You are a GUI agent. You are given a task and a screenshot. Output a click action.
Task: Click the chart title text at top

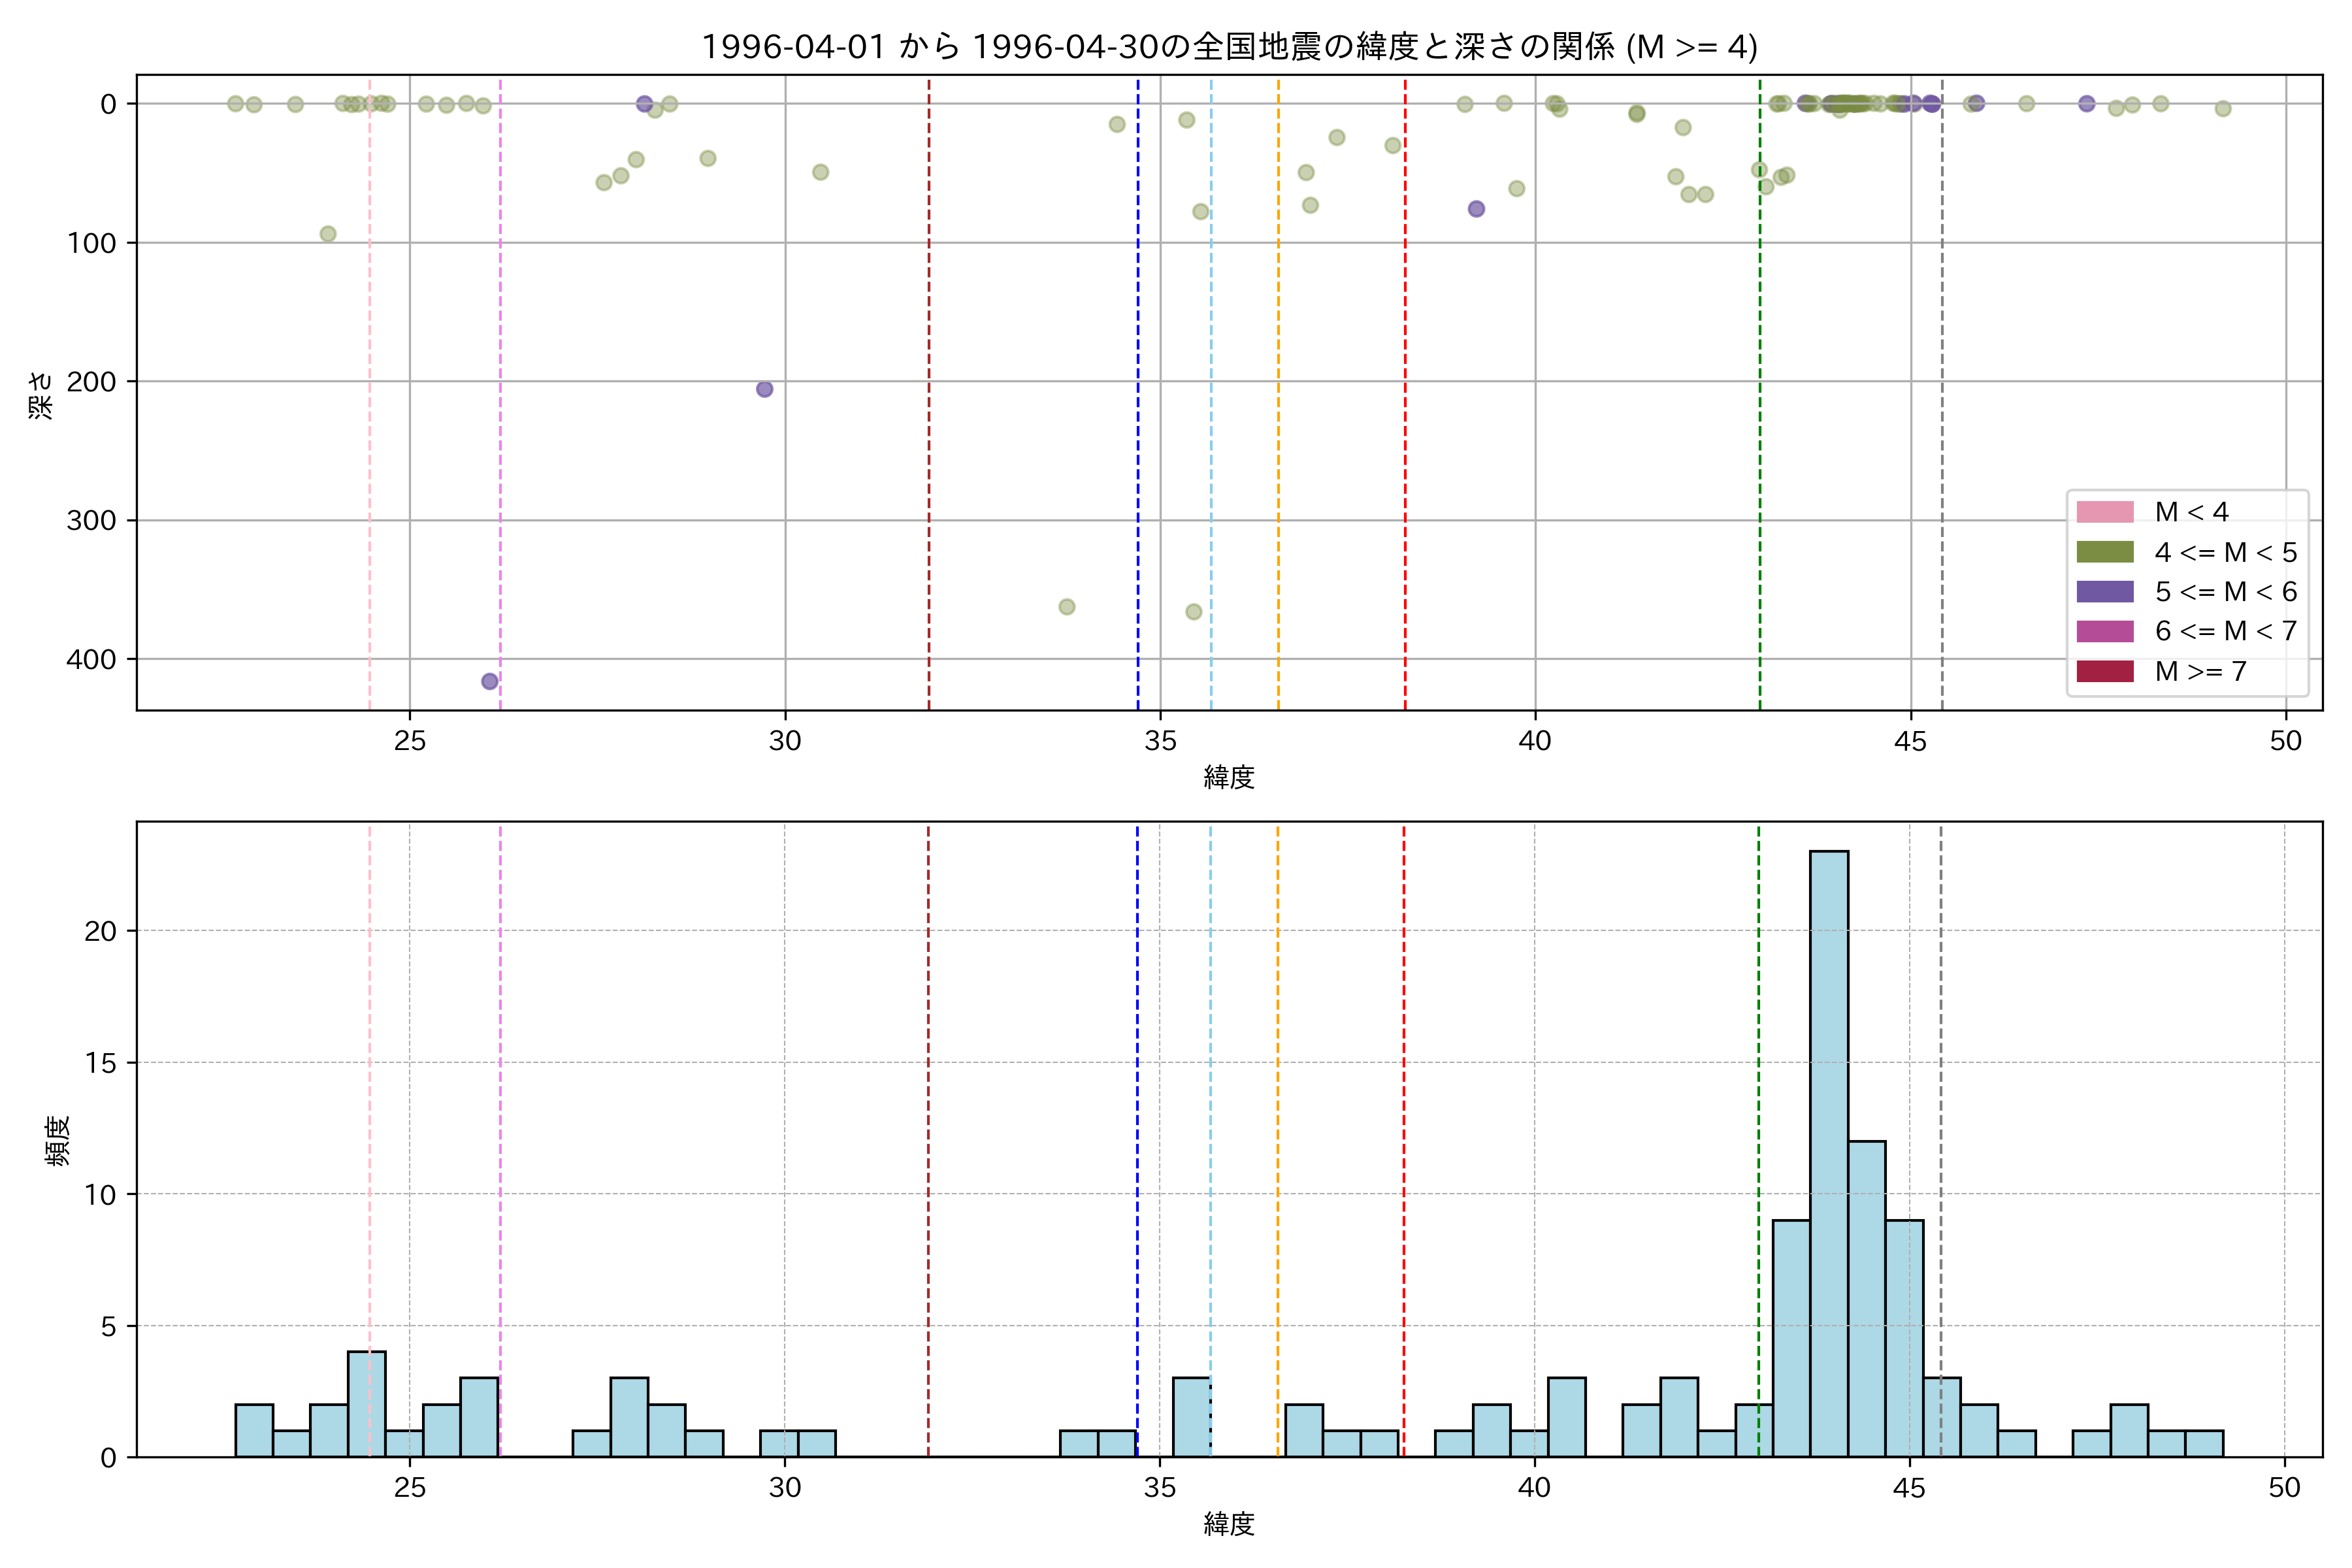click(1229, 47)
